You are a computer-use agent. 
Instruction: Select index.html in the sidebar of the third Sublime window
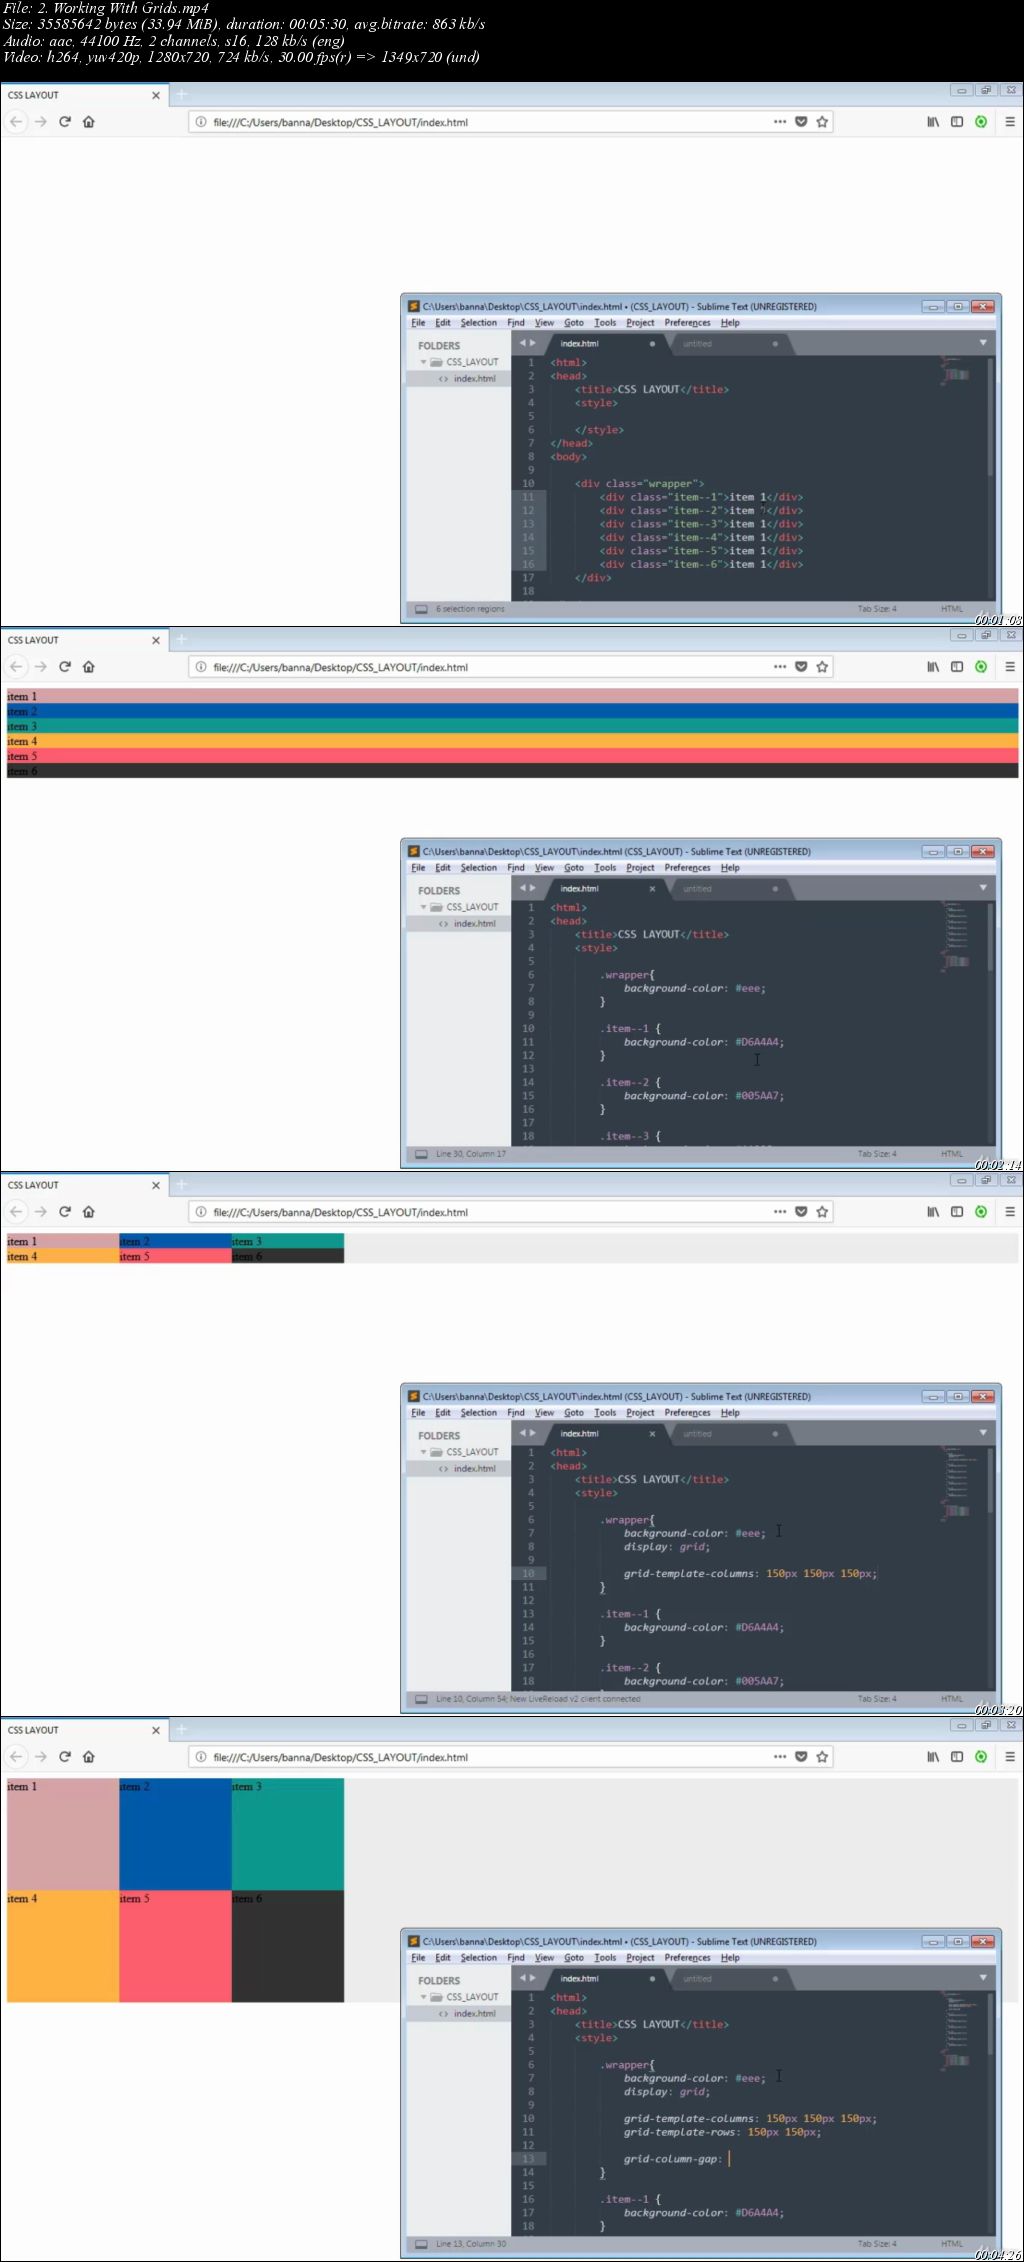point(474,1469)
